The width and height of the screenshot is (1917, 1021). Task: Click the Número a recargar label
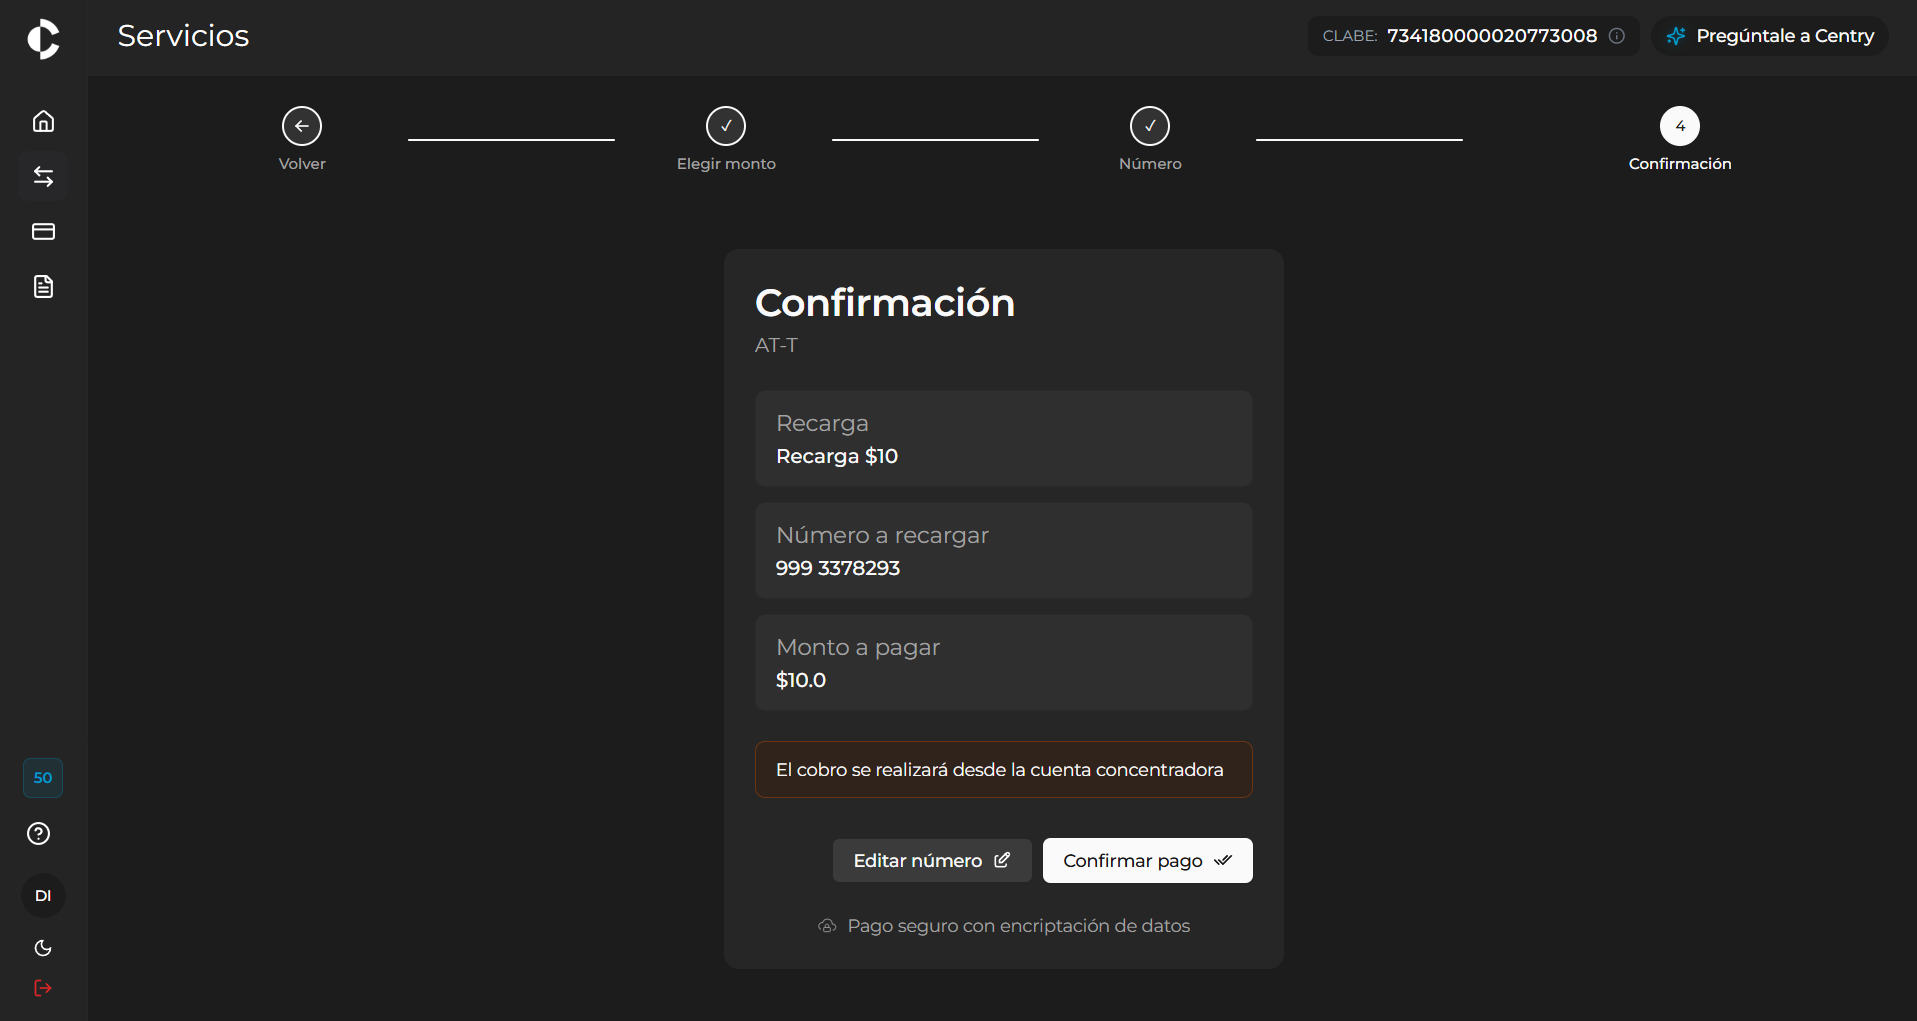882,536
